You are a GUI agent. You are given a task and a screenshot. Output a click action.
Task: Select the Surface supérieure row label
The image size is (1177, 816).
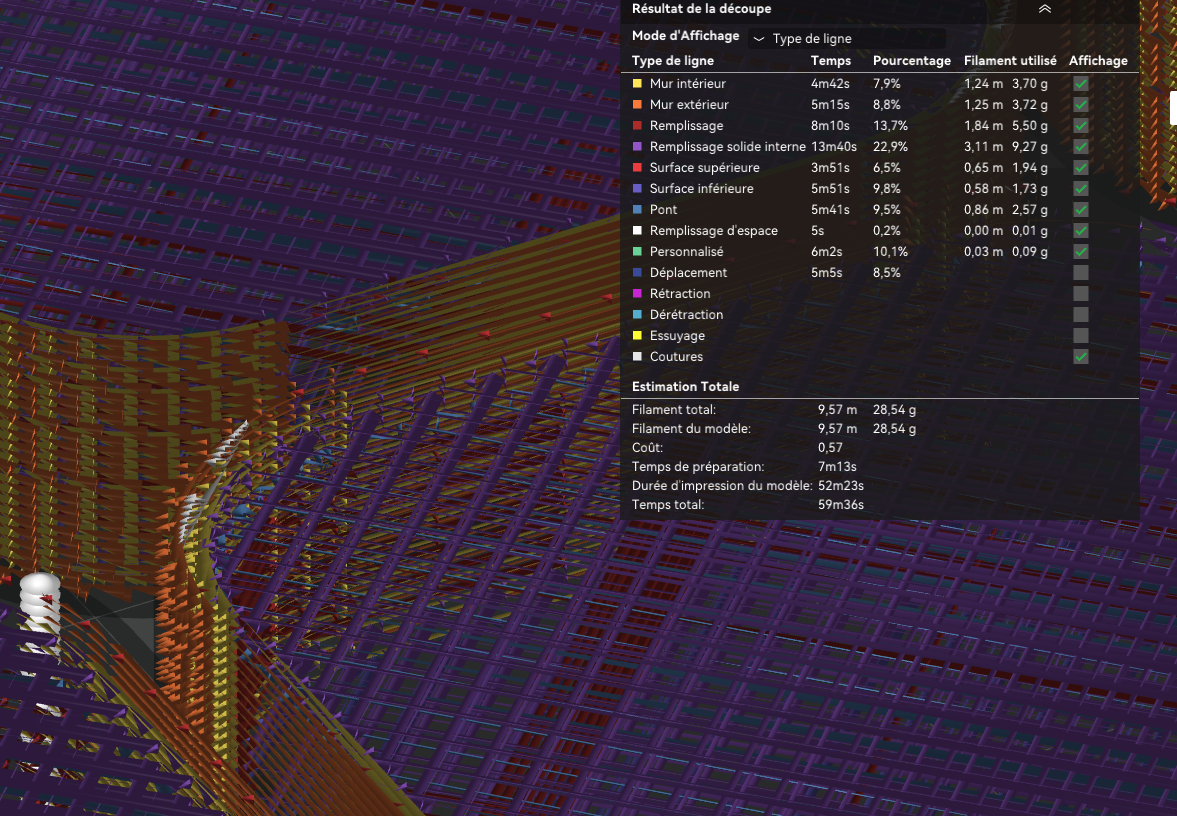point(704,167)
